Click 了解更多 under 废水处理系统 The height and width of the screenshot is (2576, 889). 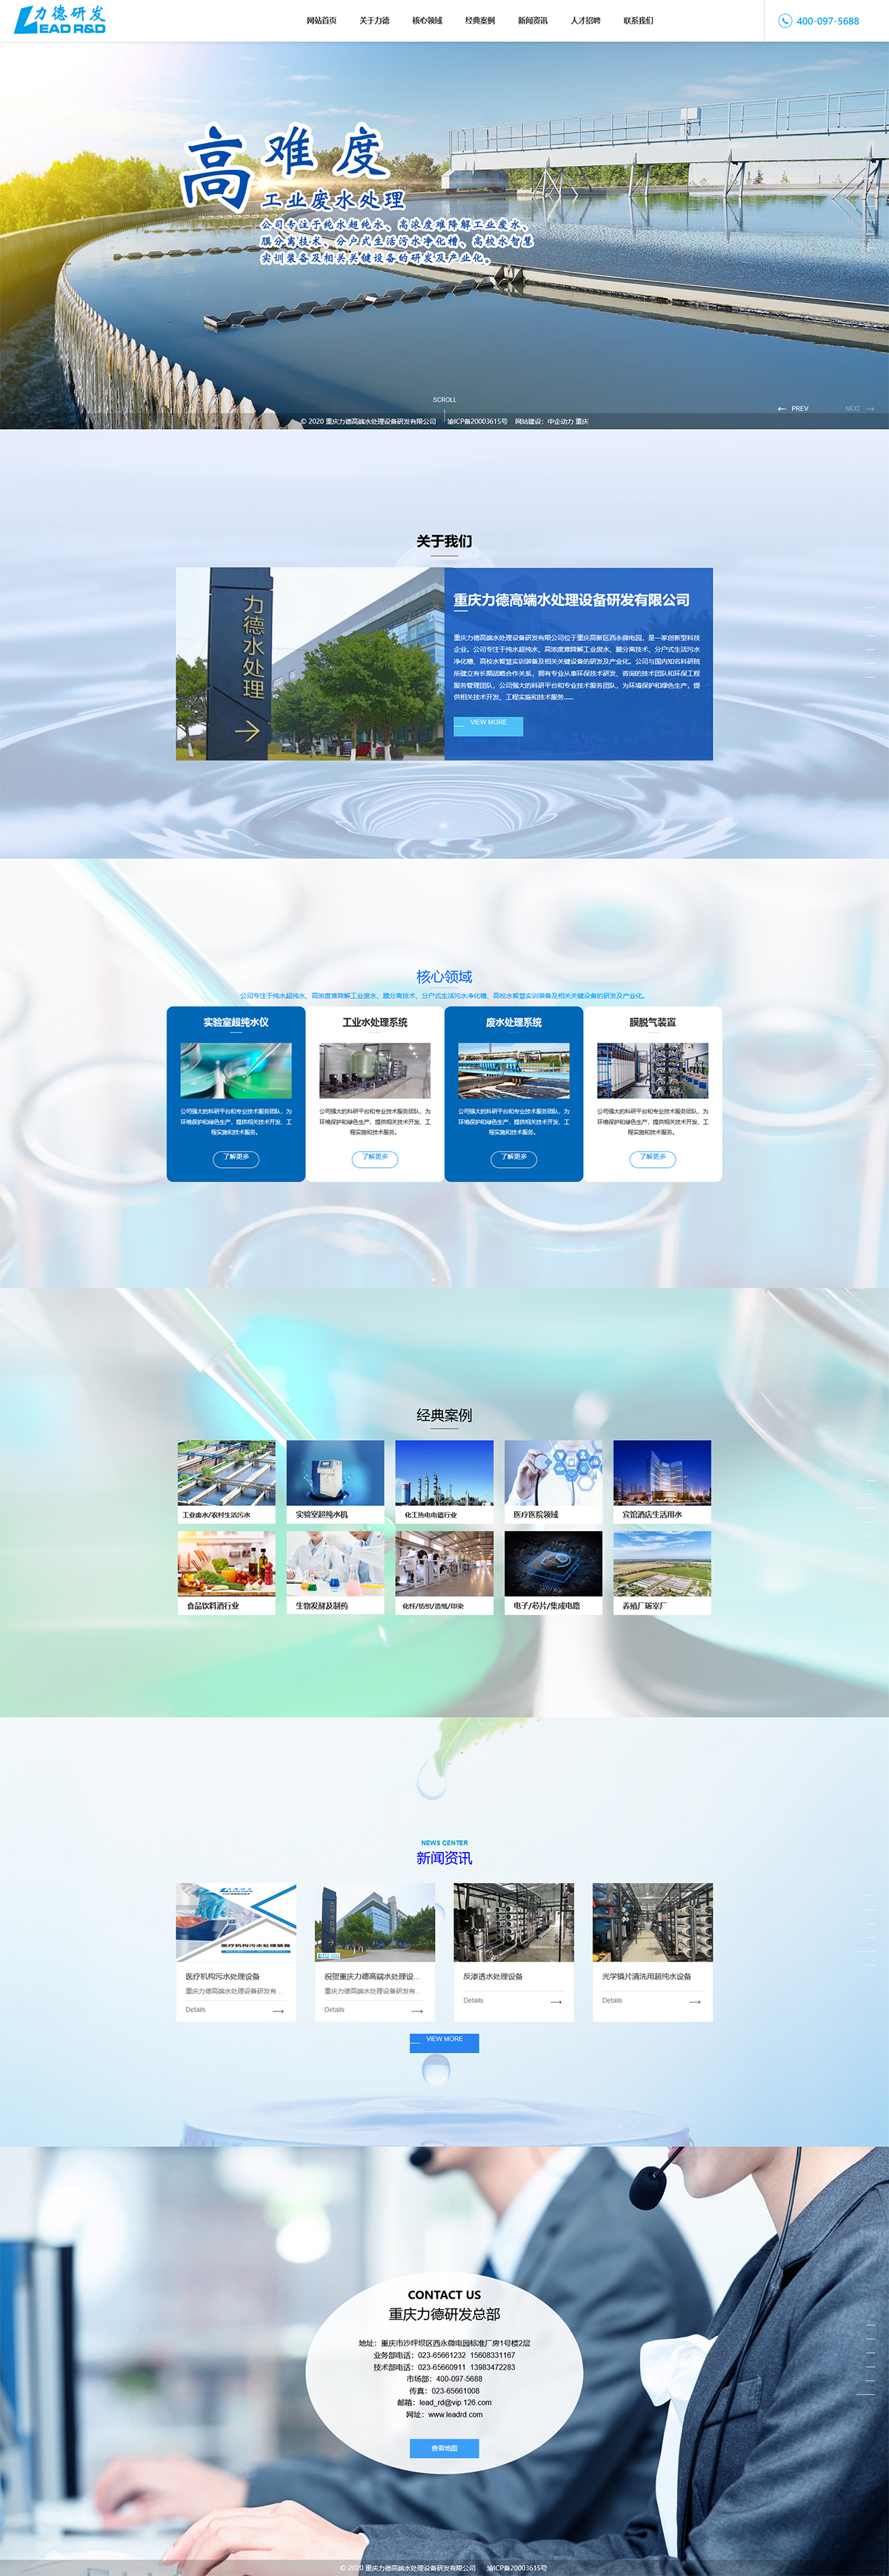(514, 1158)
